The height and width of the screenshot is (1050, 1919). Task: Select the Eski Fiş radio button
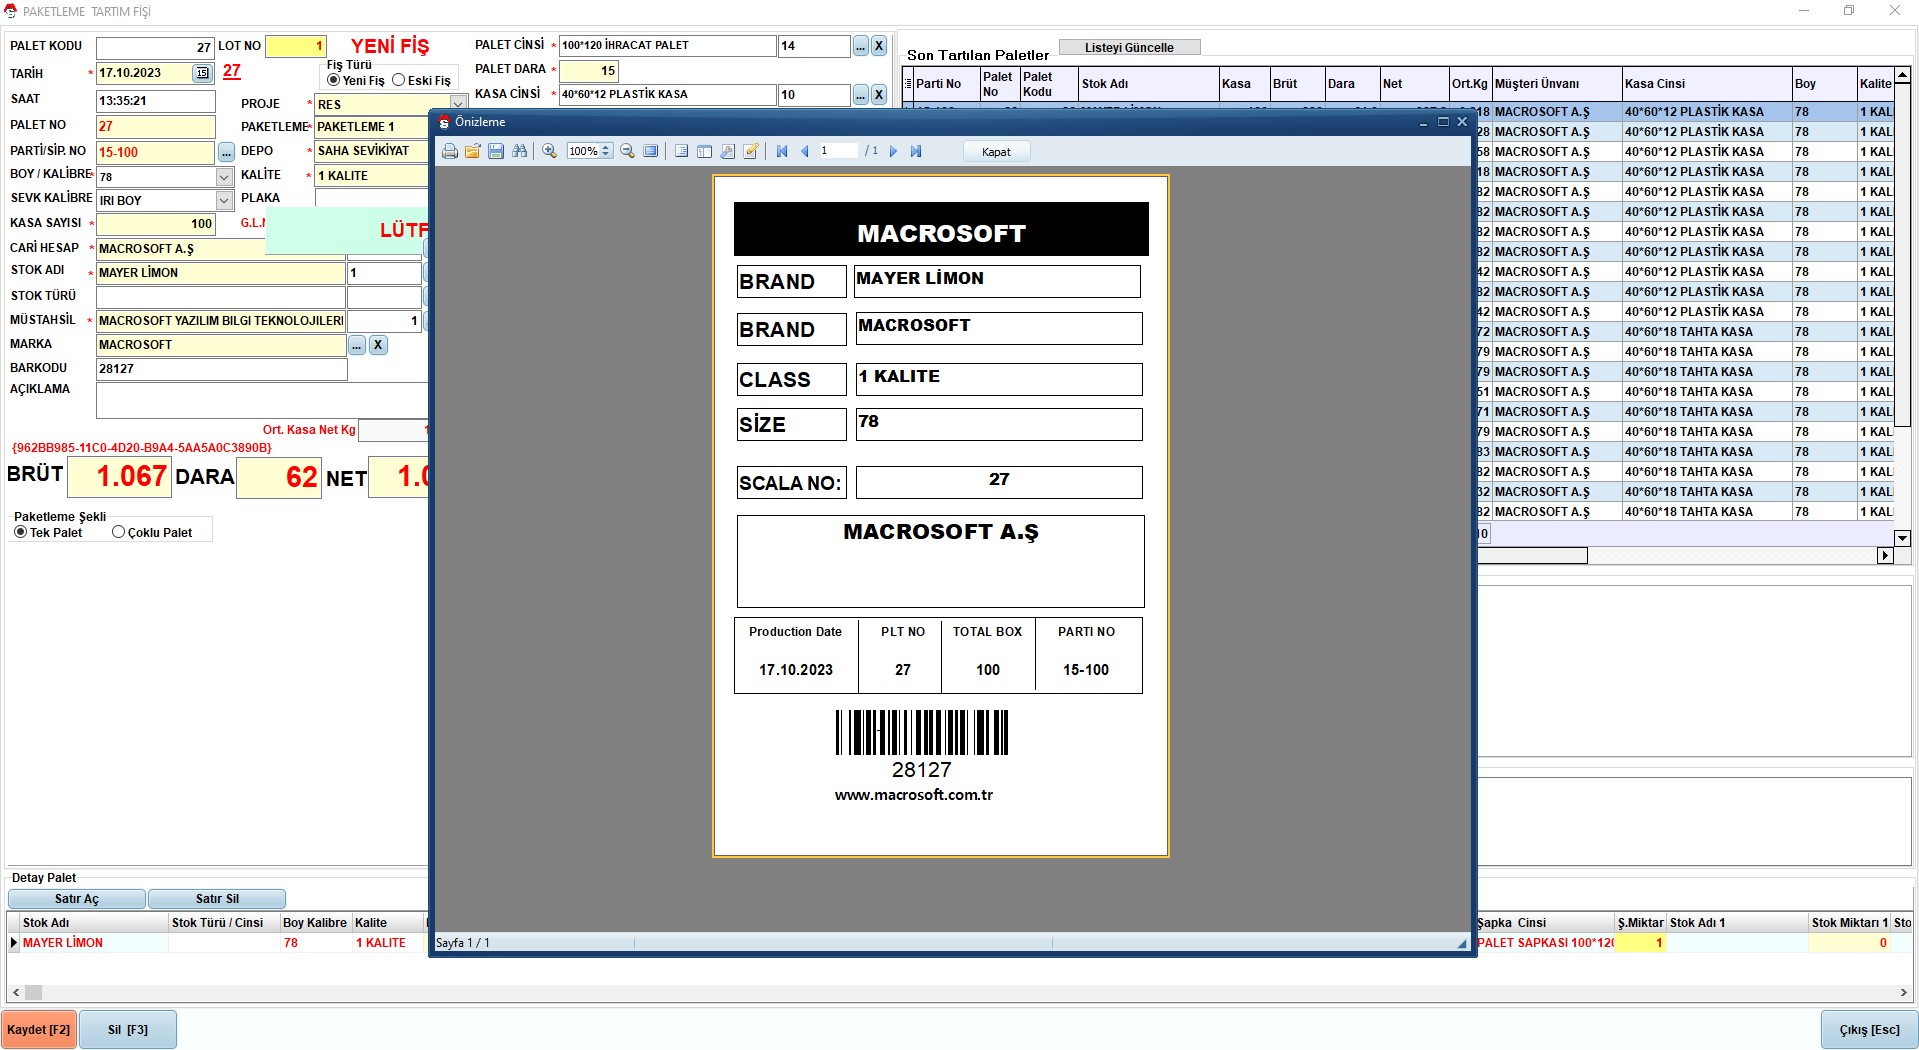click(x=399, y=80)
